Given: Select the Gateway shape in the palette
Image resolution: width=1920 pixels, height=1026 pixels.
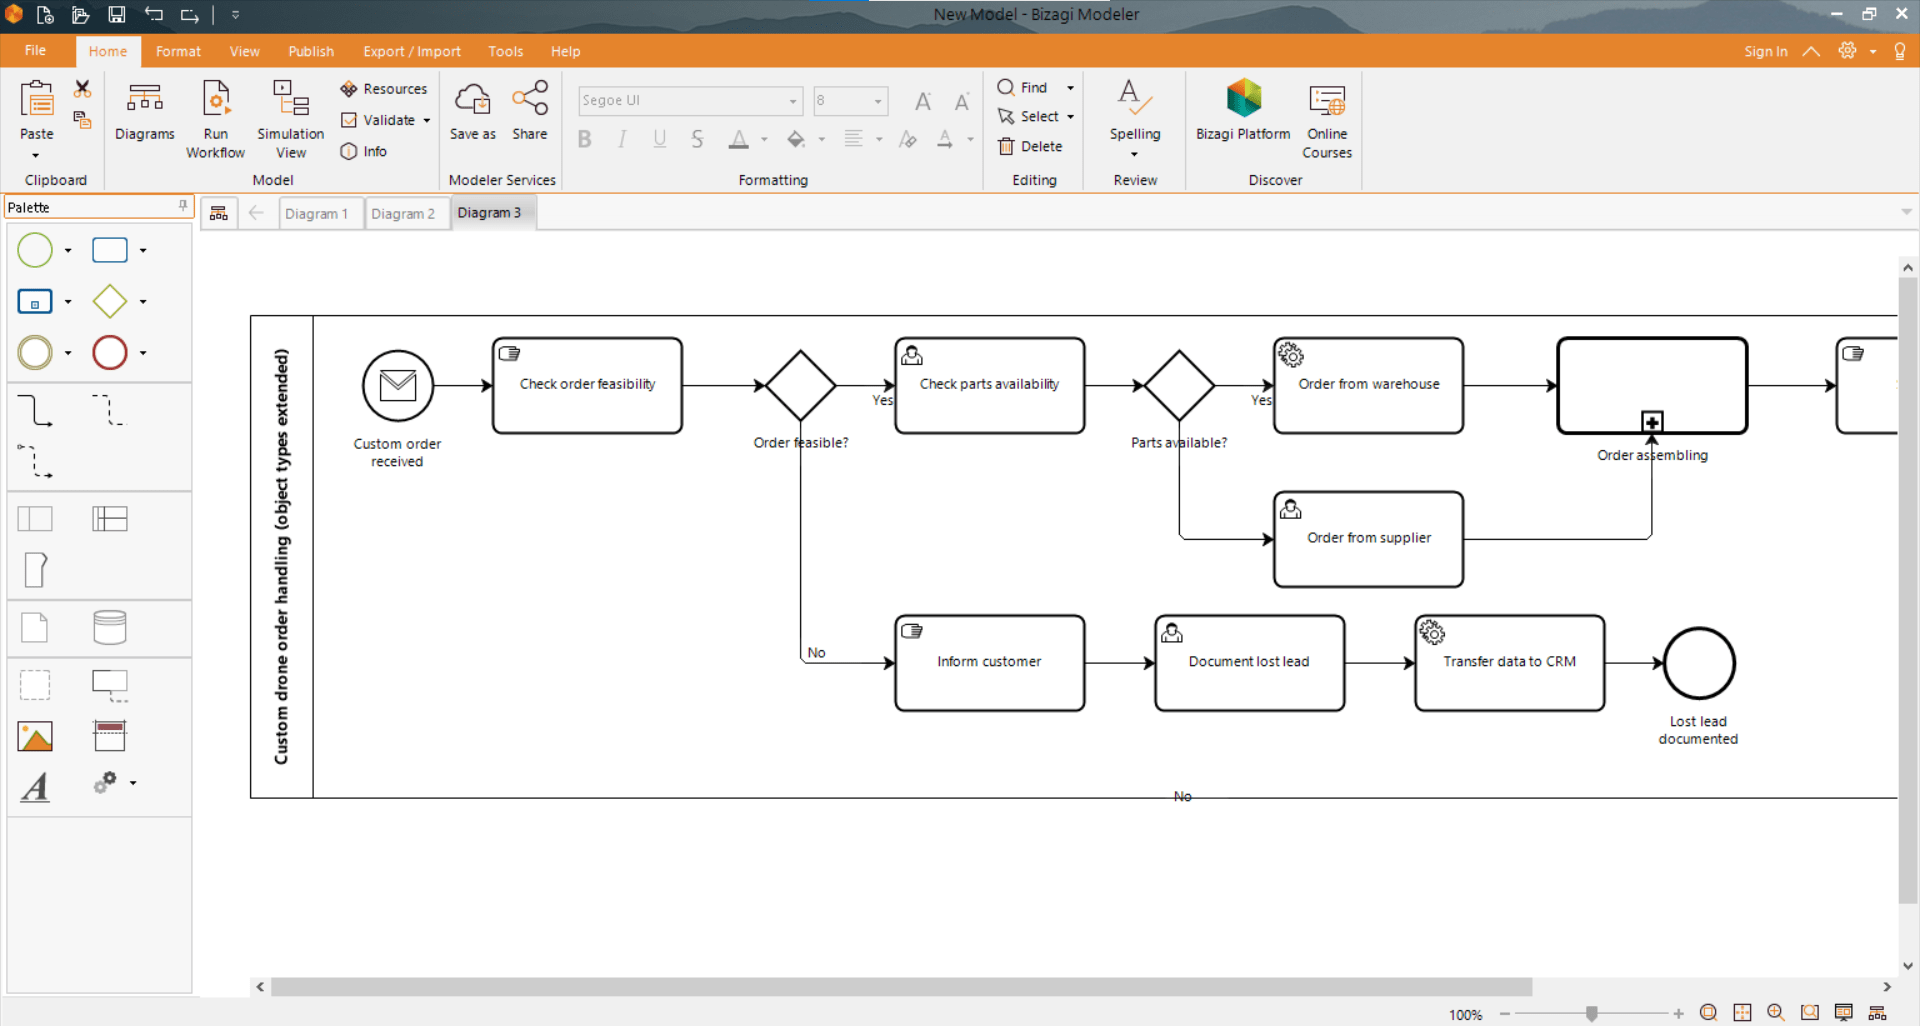Looking at the screenshot, I should pyautogui.click(x=110, y=301).
